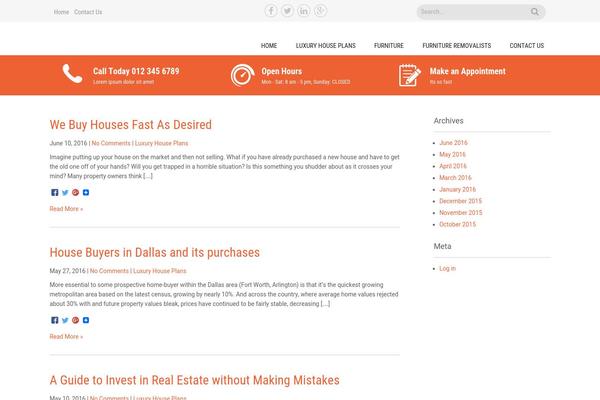Click the search magnifier icon

pyautogui.click(x=535, y=12)
